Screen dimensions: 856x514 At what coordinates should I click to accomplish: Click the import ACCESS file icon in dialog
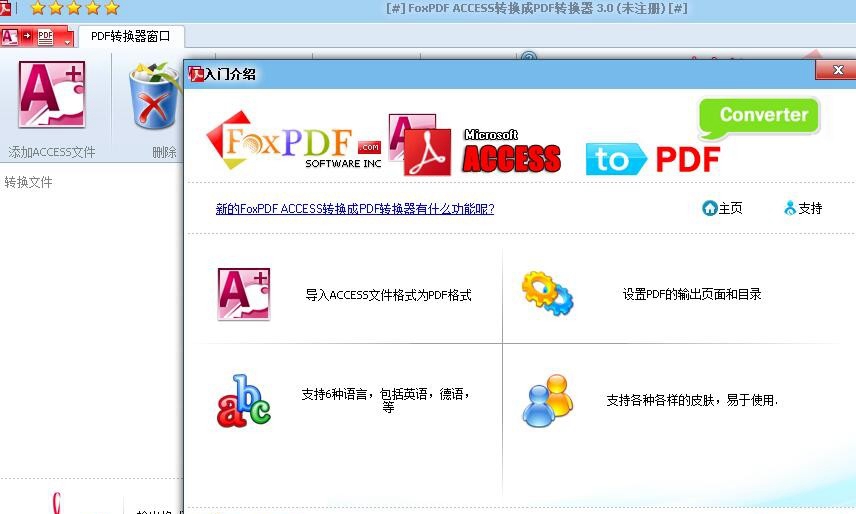point(243,294)
